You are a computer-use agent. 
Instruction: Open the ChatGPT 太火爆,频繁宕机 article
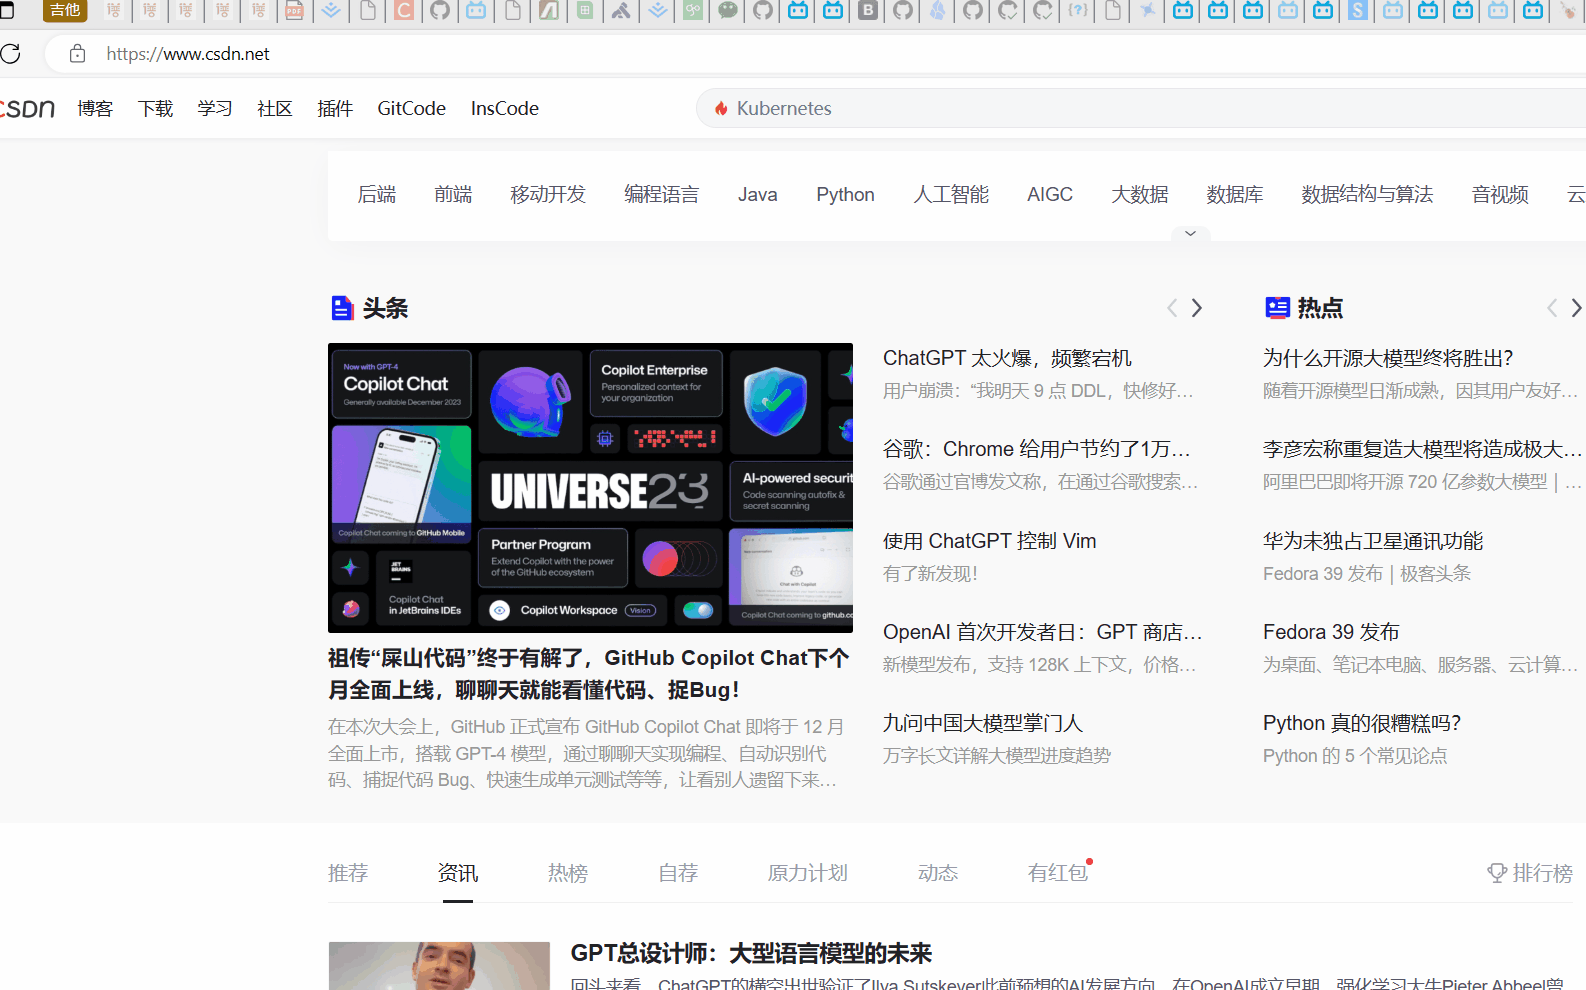(1007, 358)
